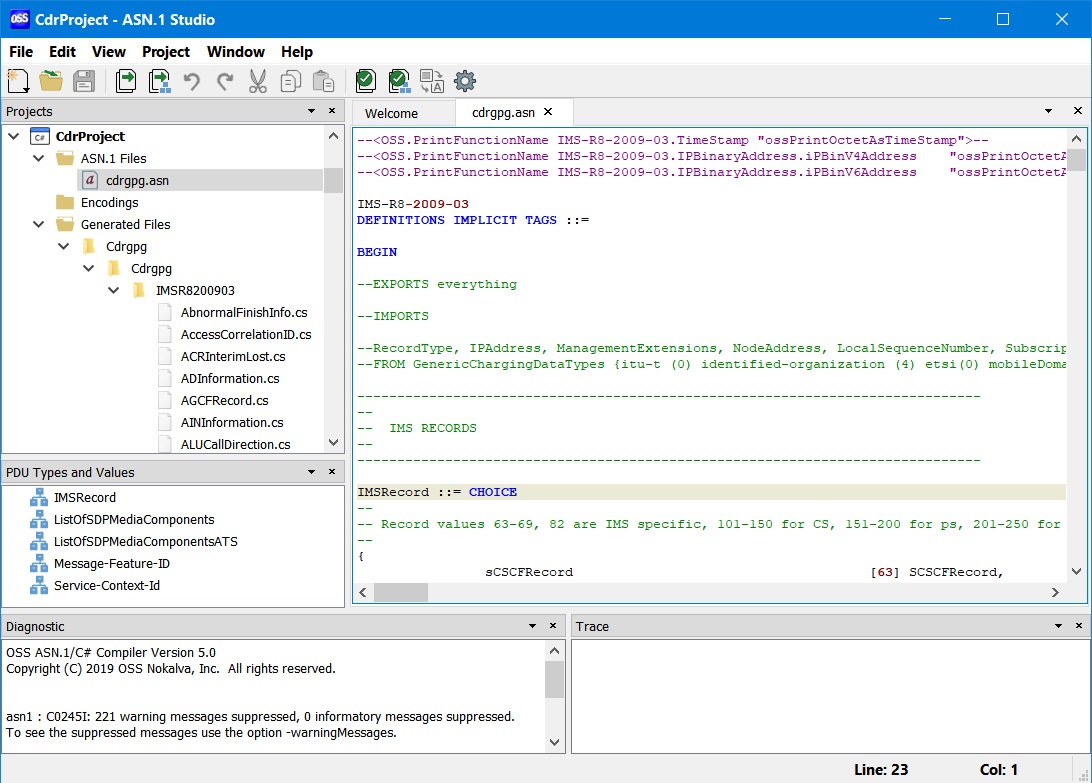1092x783 pixels.
Task: Open the Help menu
Action: 297,52
